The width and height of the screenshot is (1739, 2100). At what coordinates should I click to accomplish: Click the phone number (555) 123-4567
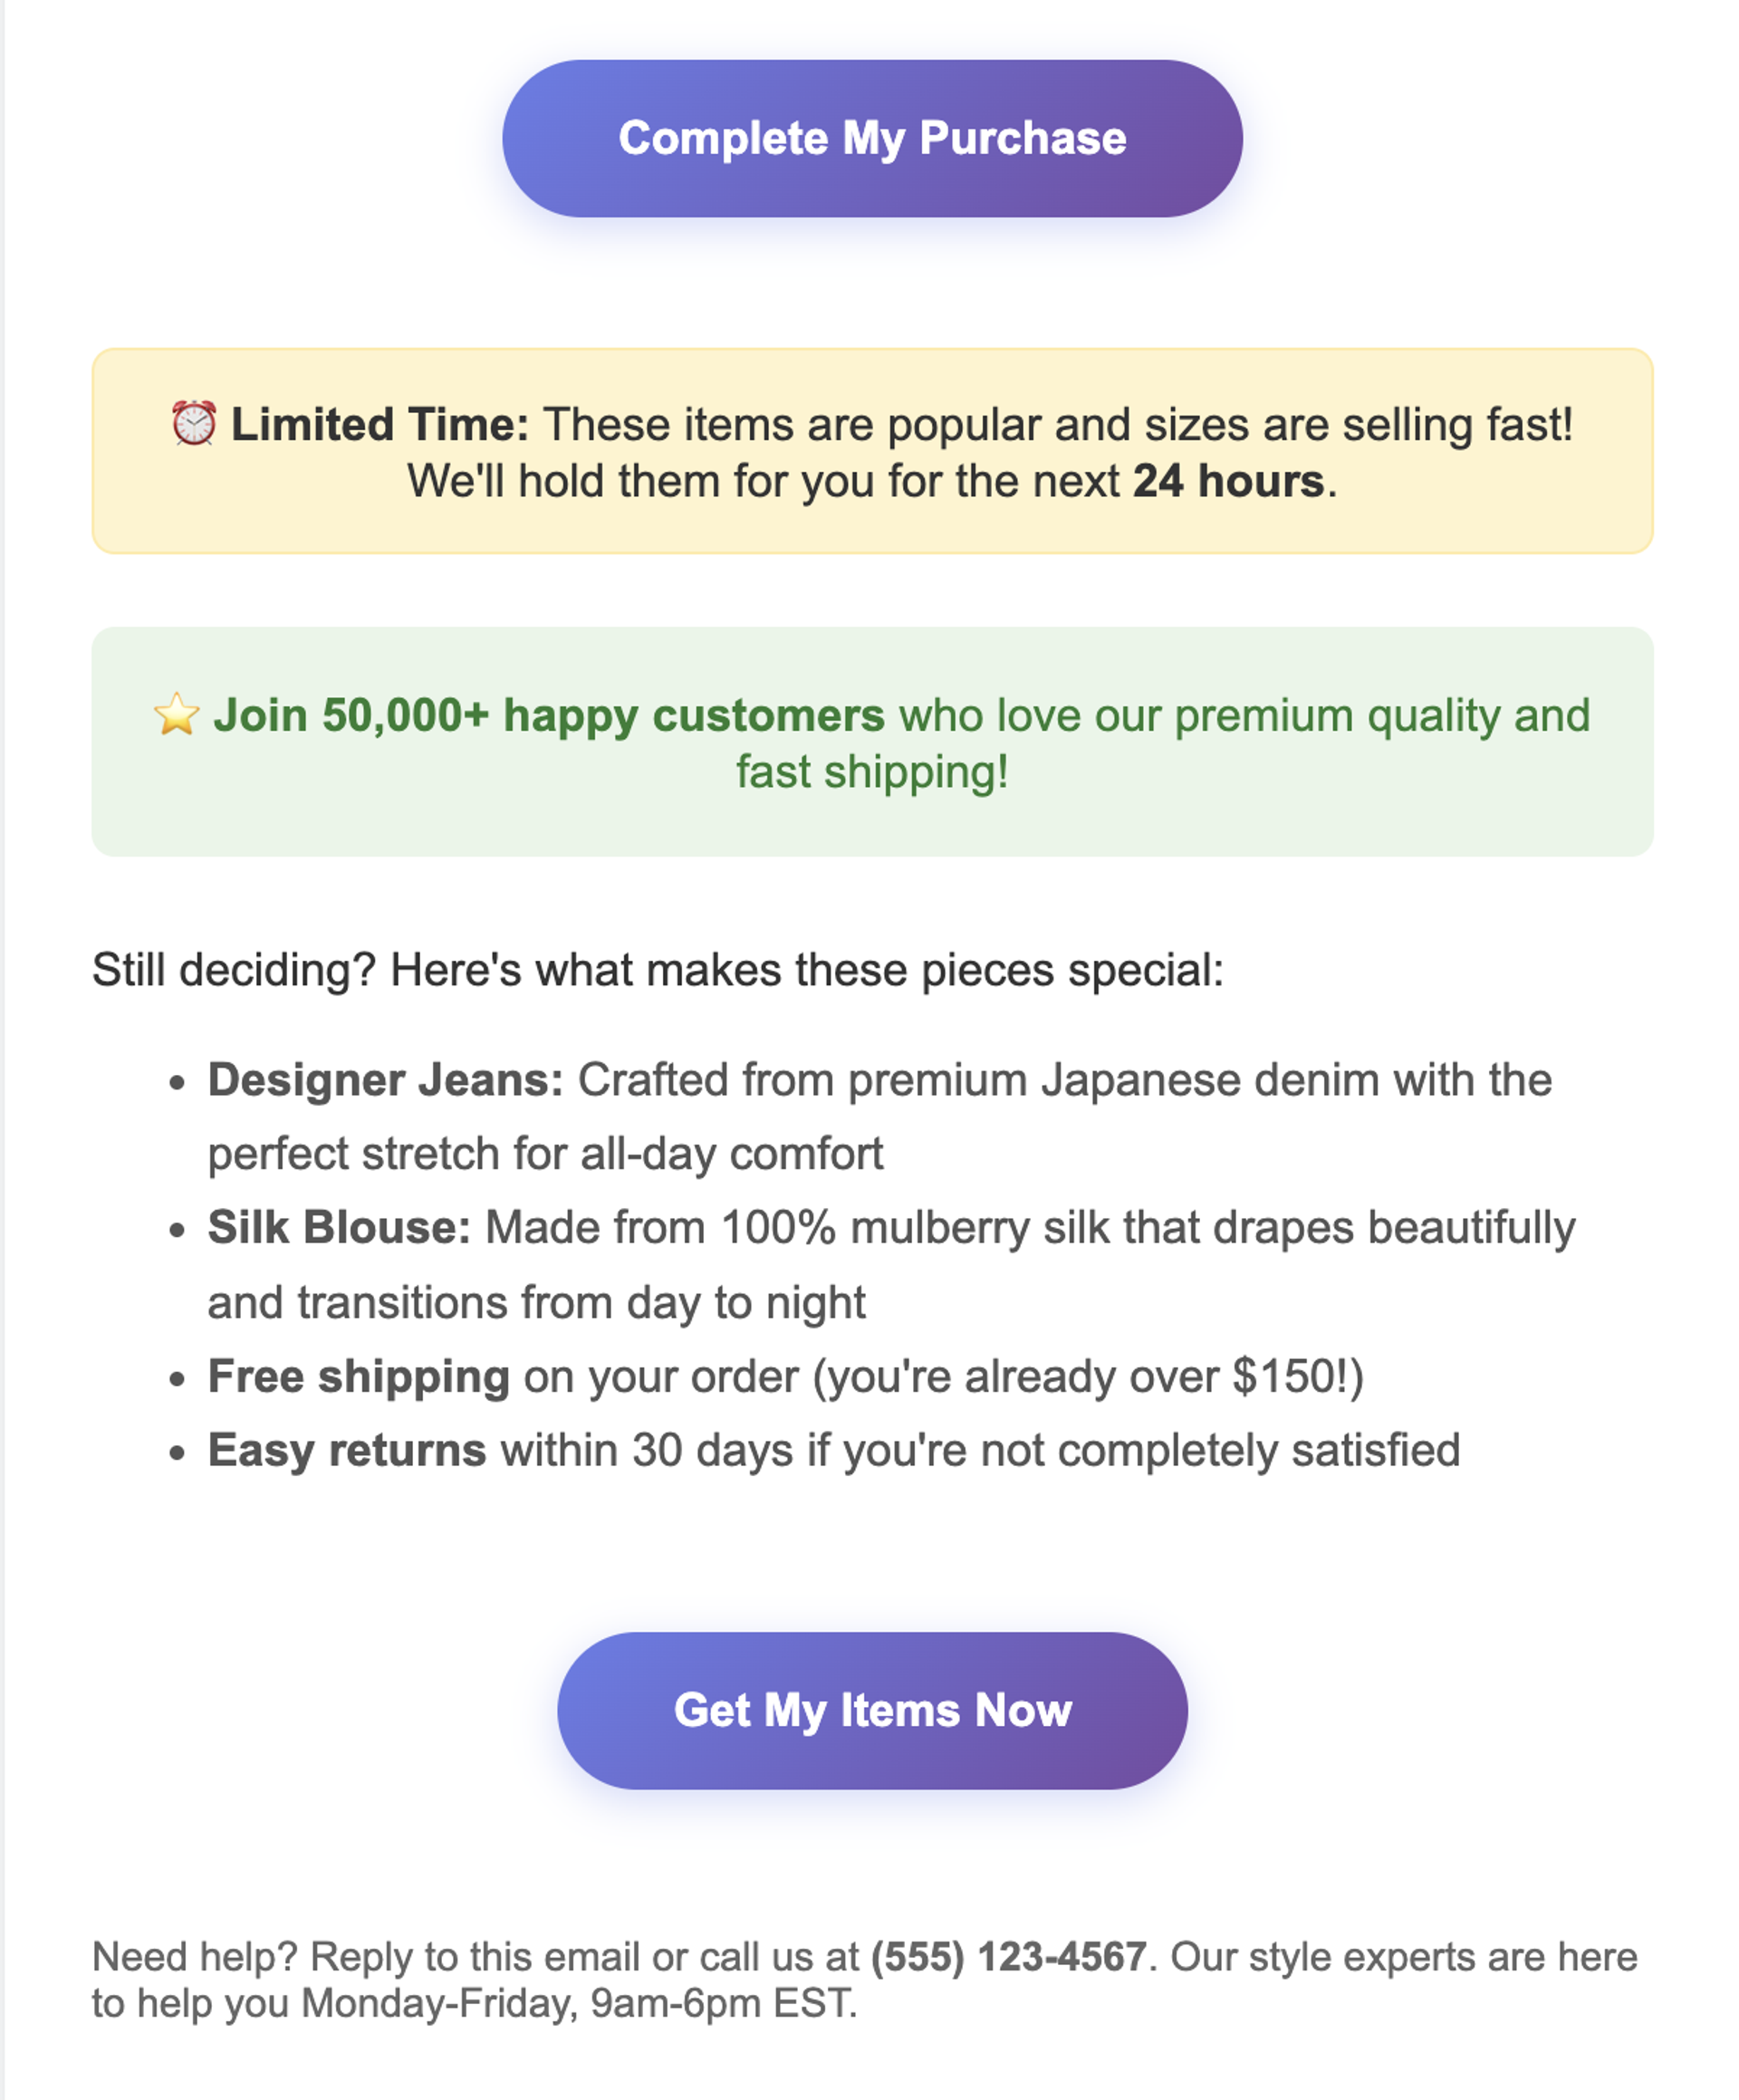click(x=1007, y=1957)
